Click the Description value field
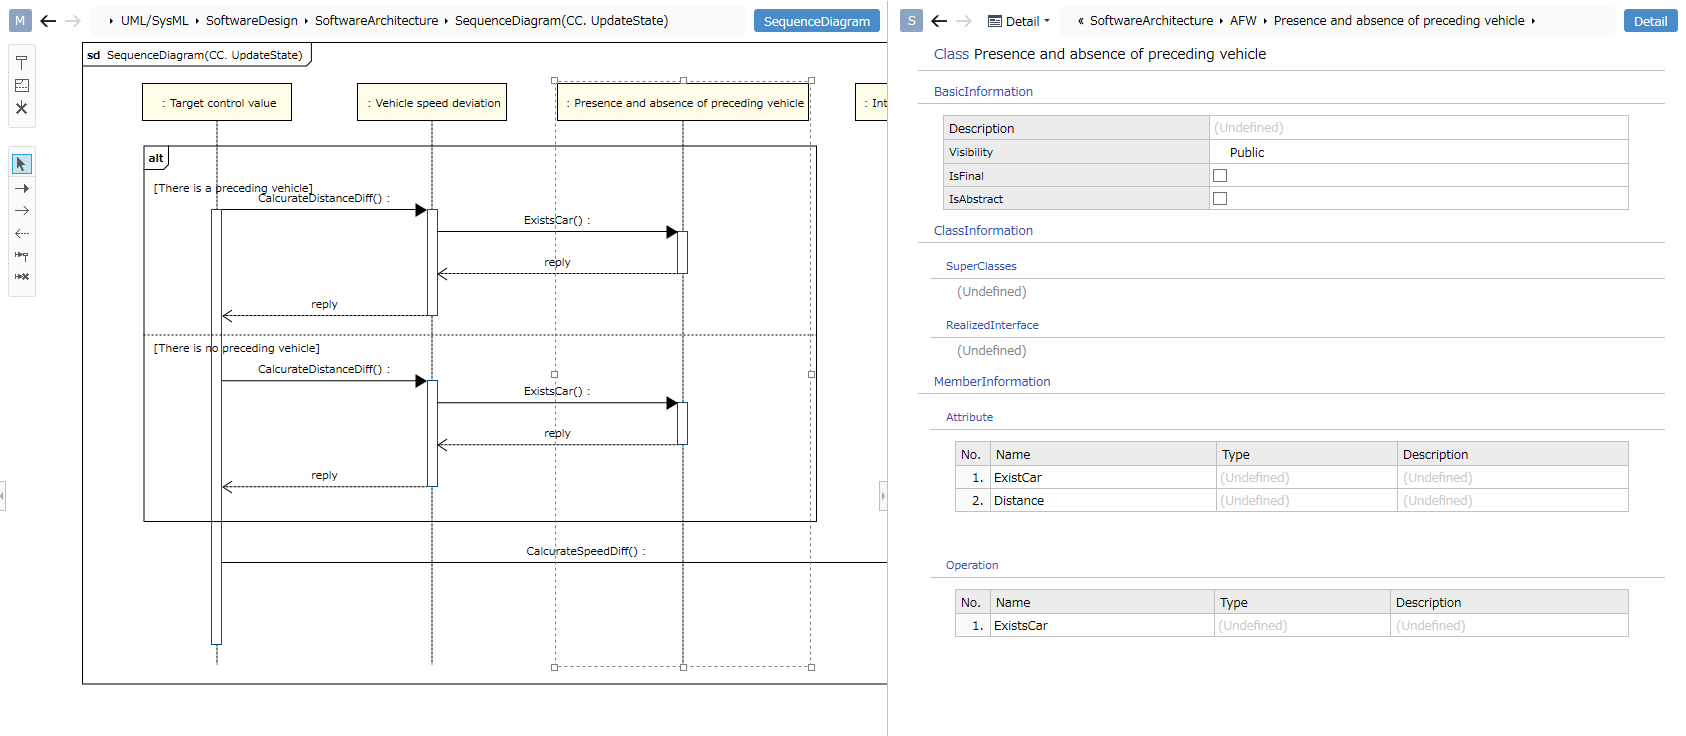Screen dimensions: 1686x736 pyautogui.click(x=1418, y=128)
